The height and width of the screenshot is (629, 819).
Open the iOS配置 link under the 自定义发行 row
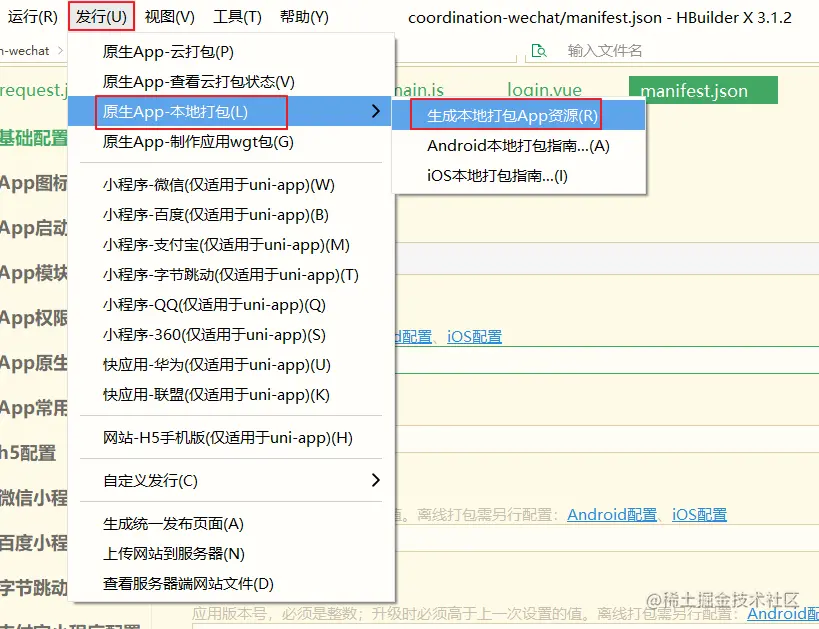699,515
